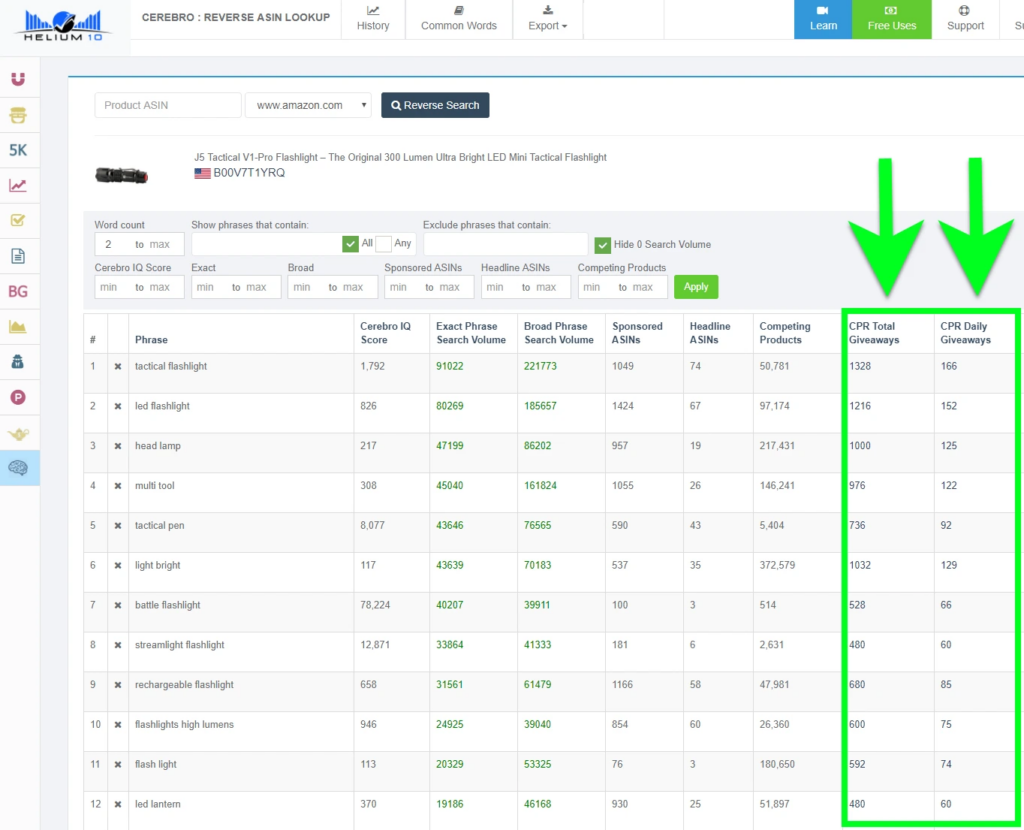The image size is (1024, 830).
Task: Remove the head lamp row
Action: click(118, 446)
